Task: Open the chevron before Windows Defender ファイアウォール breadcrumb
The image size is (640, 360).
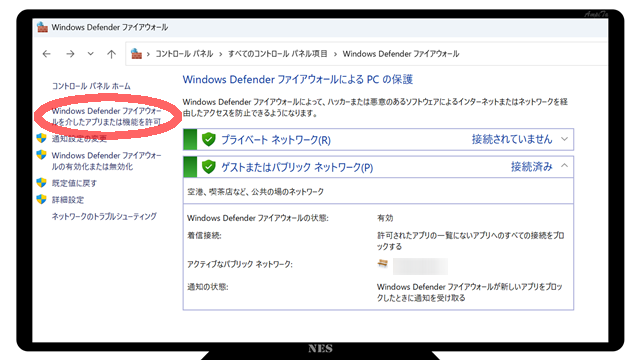Action: [335, 54]
